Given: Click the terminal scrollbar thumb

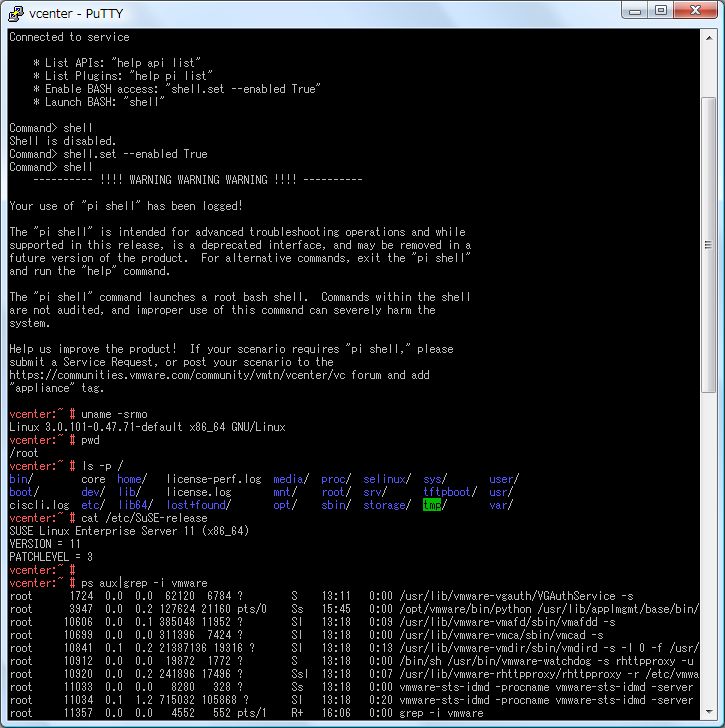Looking at the screenshot, I should [x=708, y=245].
